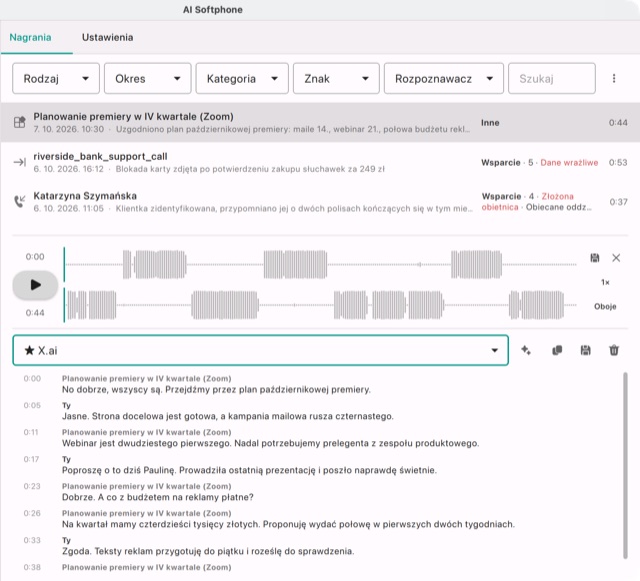Screen dimensions: 640x581
Task: Click the line starting "Poproszę o to dziś Paulinę"
Action: pos(249,470)
